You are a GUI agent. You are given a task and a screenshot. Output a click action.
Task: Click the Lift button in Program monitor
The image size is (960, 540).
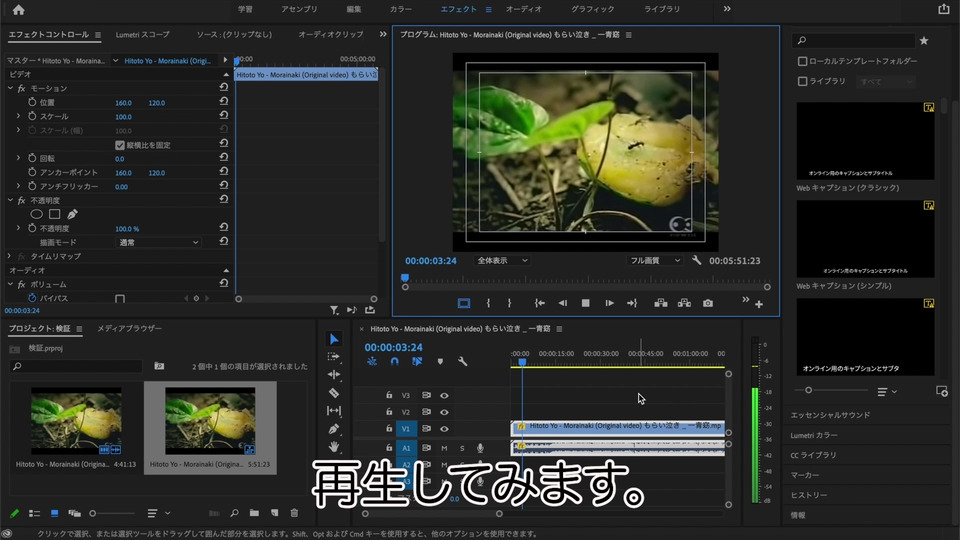[661, 303]
